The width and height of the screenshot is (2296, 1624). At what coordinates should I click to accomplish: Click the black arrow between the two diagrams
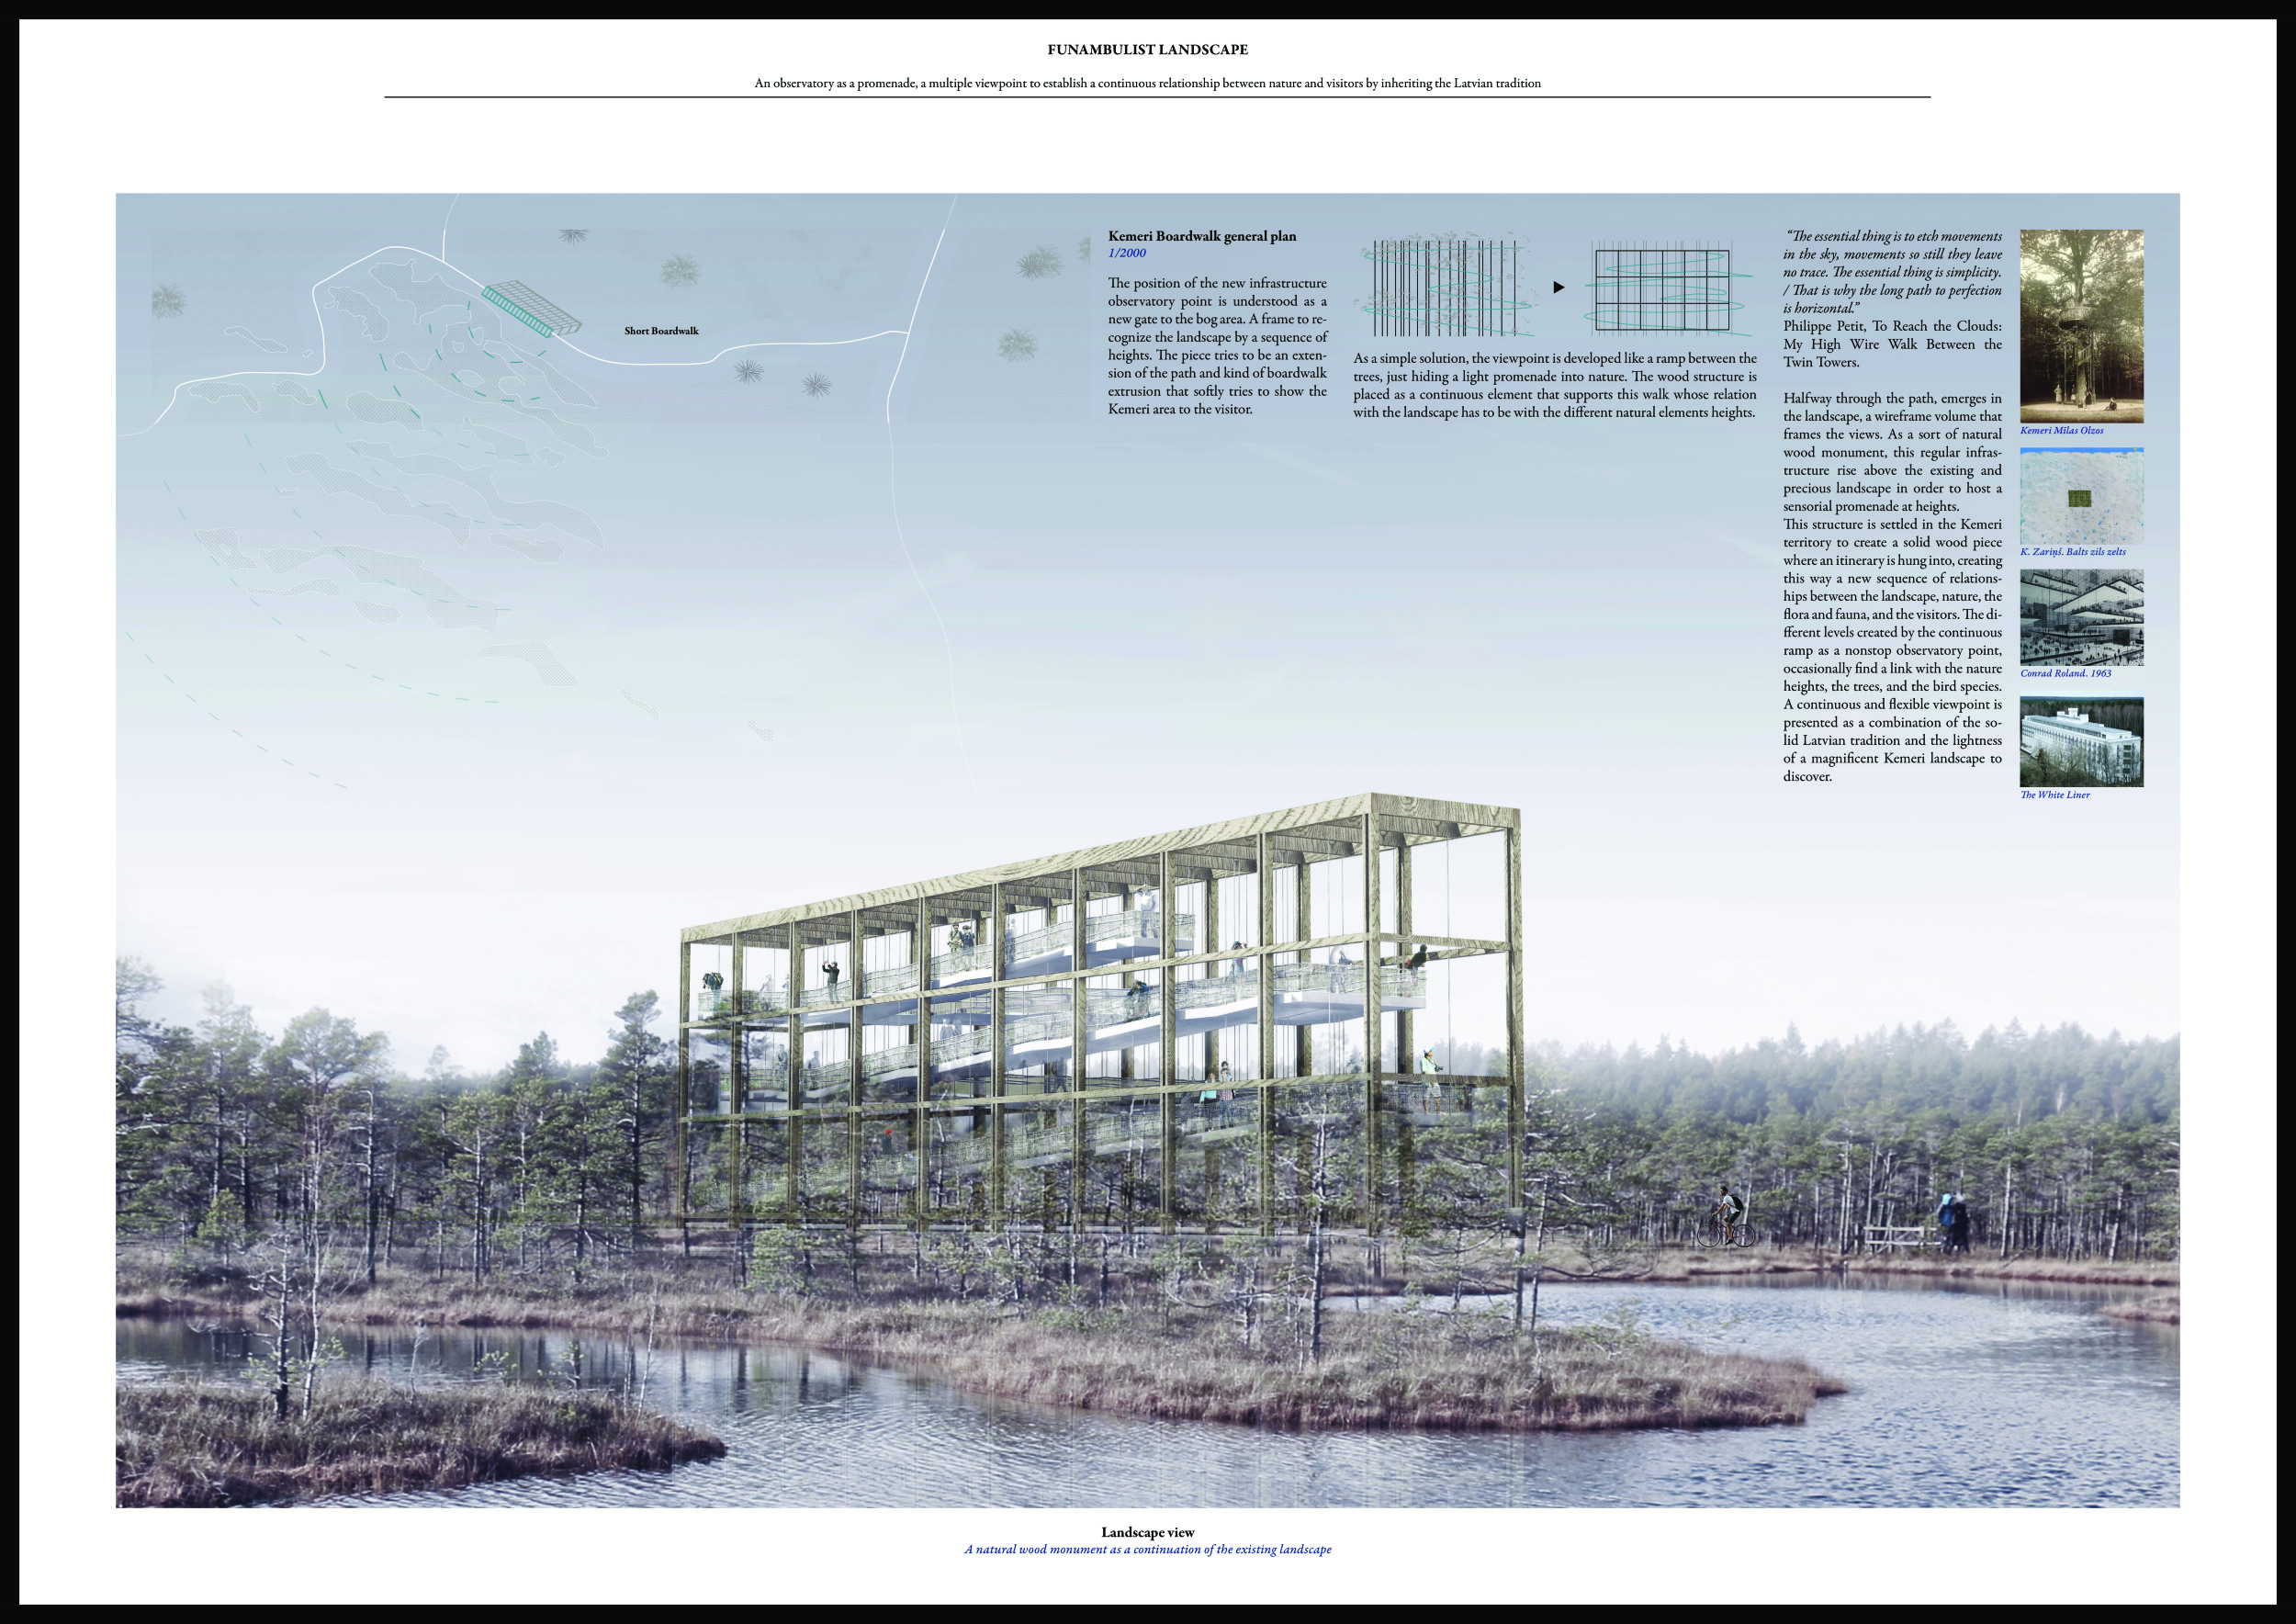pos(1558,287)
